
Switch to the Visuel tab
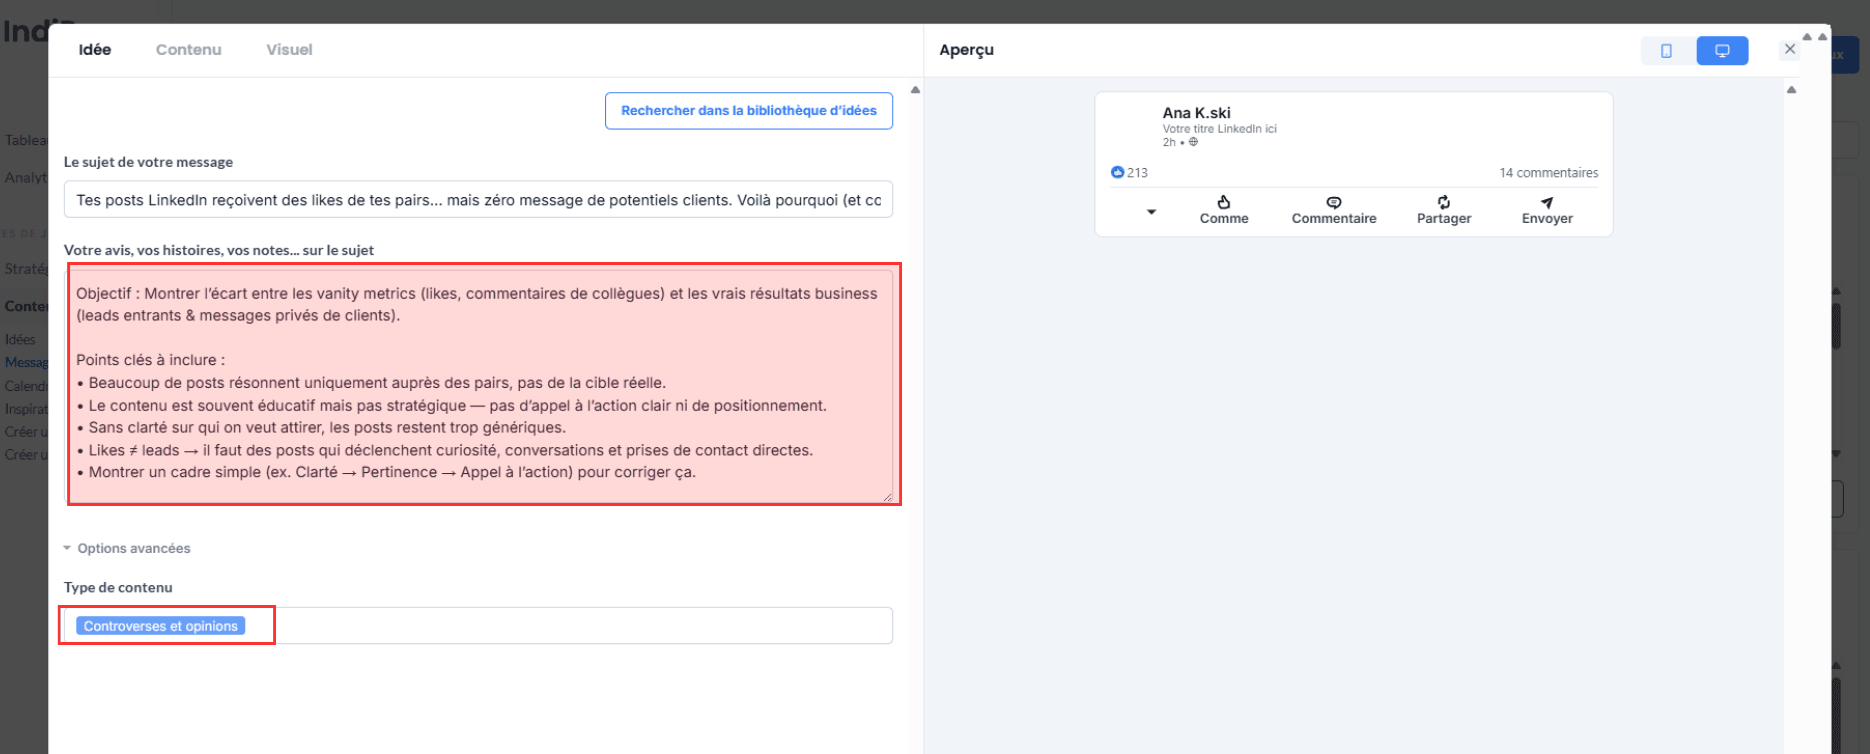(289, 50)
